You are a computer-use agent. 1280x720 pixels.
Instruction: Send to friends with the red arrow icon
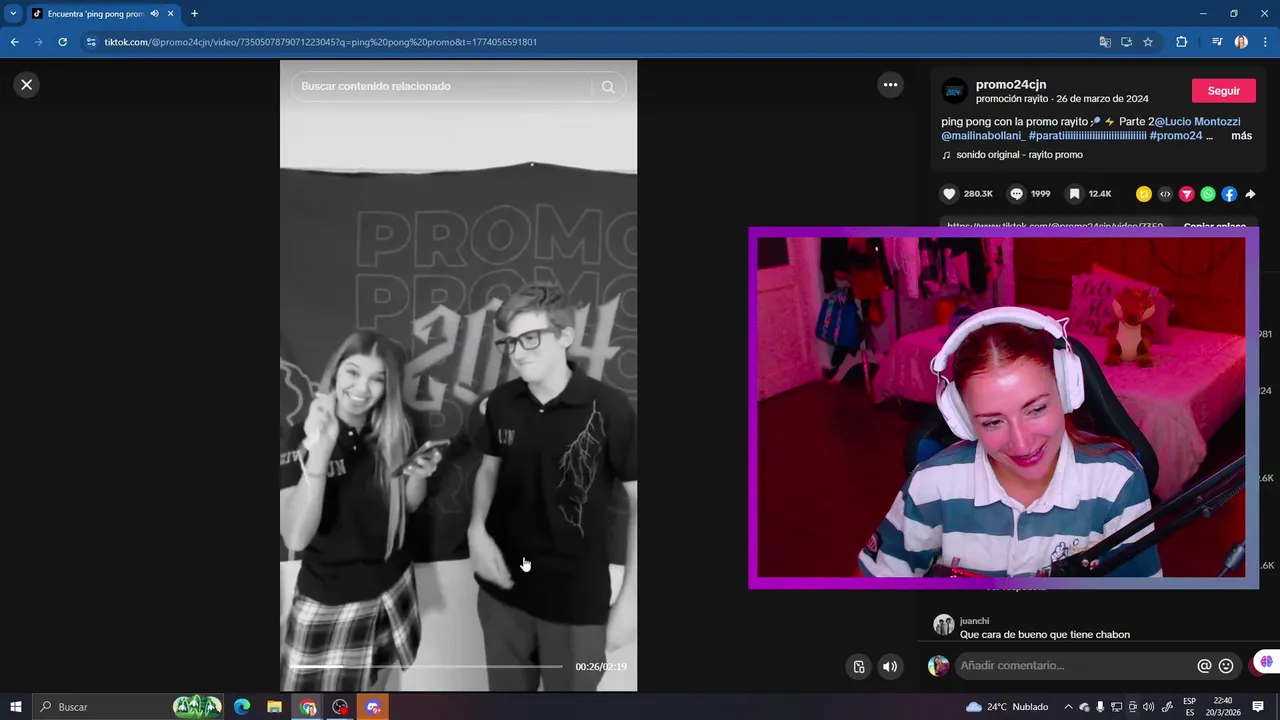[1186, 194]
